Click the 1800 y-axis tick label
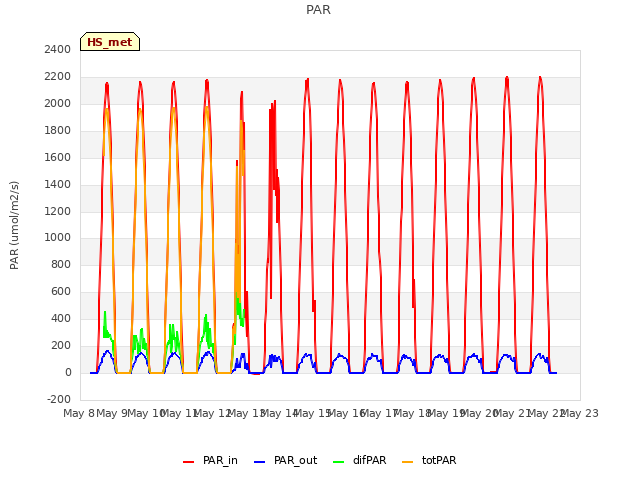The height and width of the screenshot is (480, 640). click(58, 130)
